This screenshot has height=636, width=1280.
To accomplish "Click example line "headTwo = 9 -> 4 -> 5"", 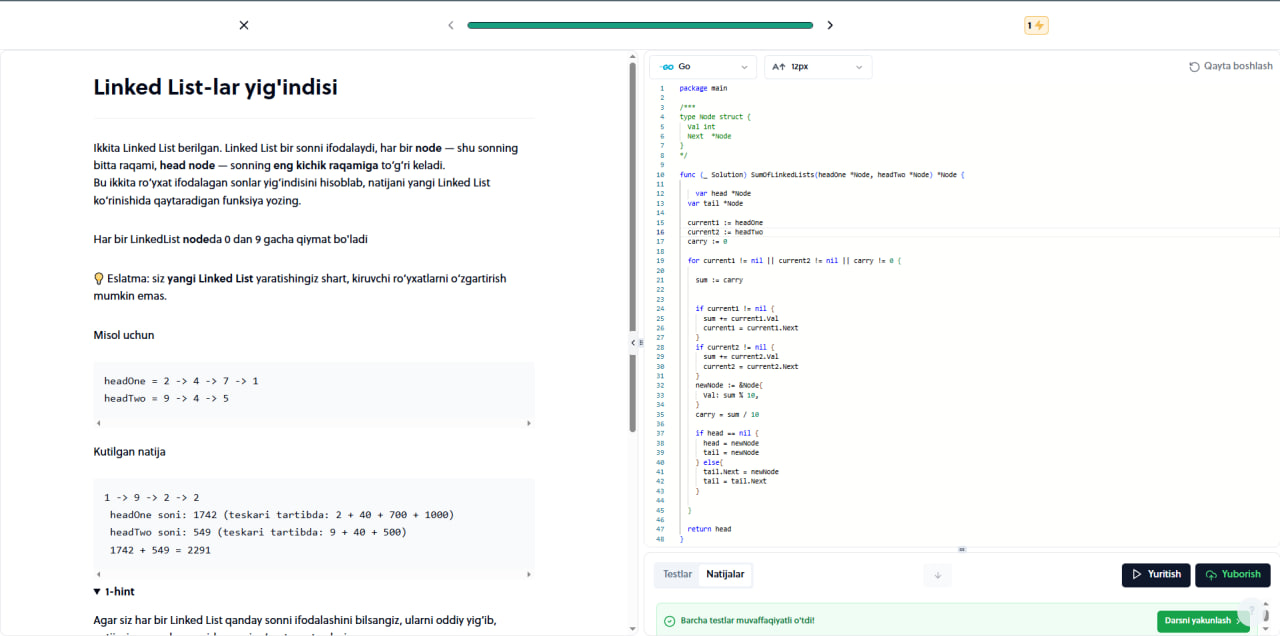I will coord(166,398).
